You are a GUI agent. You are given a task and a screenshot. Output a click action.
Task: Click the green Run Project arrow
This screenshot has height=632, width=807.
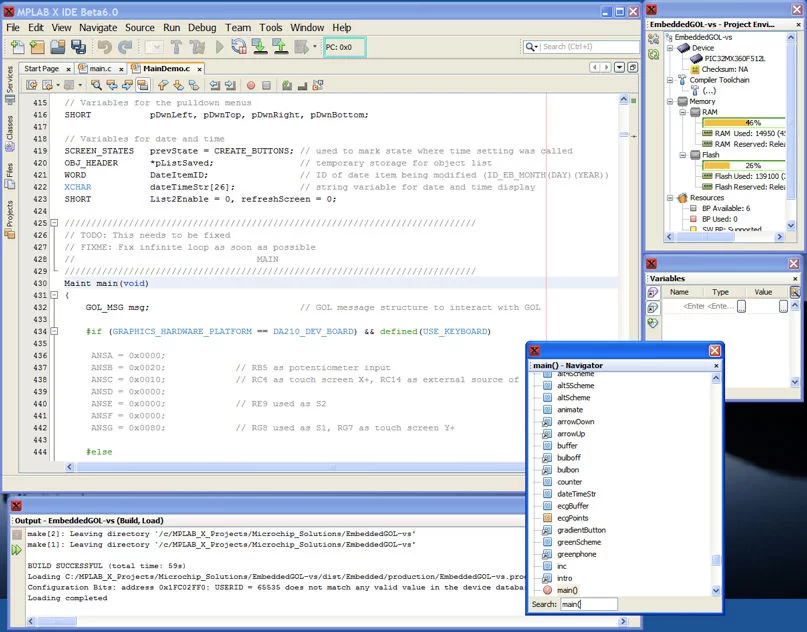tap(220, 47)
